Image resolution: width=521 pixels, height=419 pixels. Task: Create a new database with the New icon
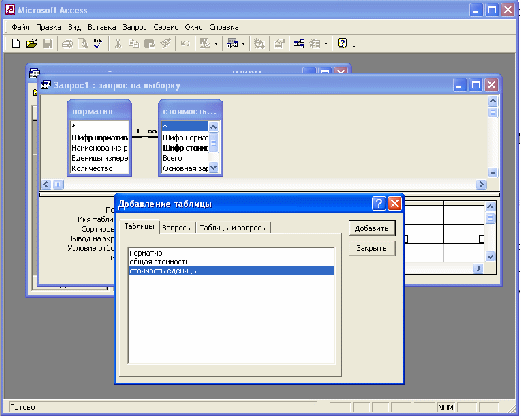[x=16, y=43]
